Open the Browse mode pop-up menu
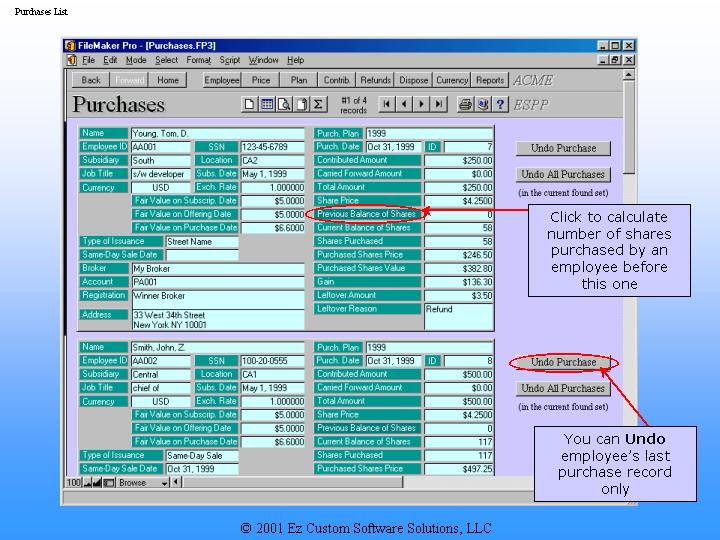 click(143, 483)
